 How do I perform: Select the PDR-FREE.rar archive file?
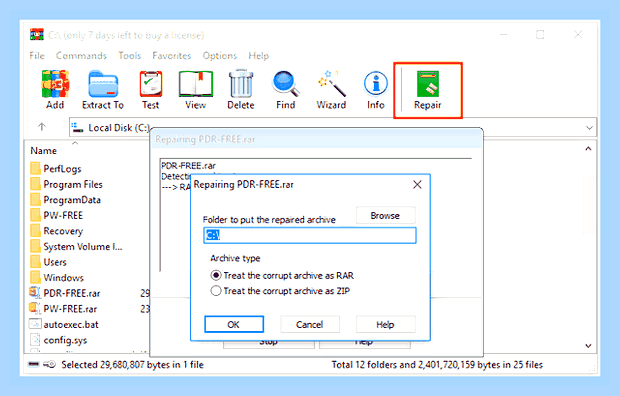click(x=65, y=293)
